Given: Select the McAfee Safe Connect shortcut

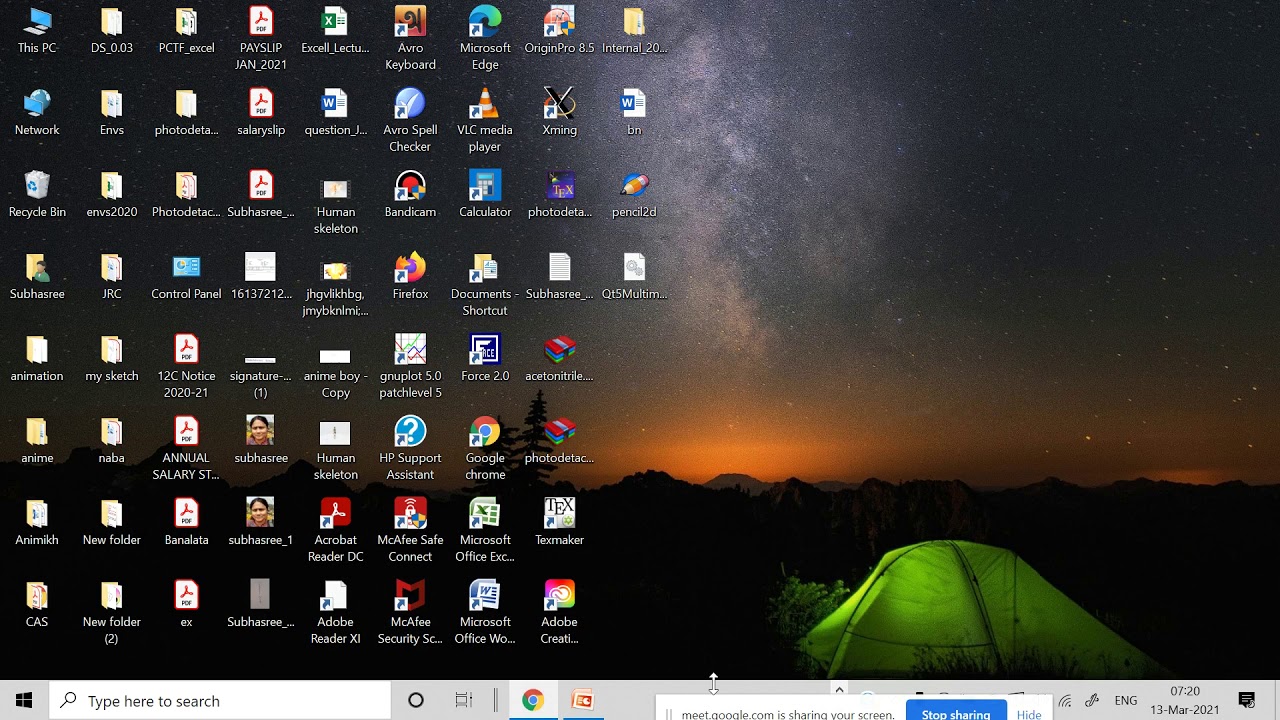Looking at the screenshot, I should (410, 531).
